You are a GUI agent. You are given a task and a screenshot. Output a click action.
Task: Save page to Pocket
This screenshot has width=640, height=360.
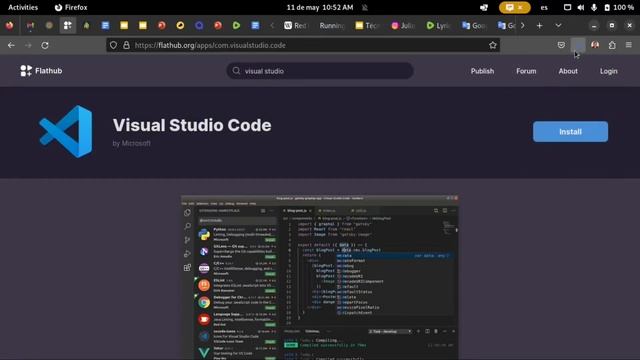pos(561,45)
